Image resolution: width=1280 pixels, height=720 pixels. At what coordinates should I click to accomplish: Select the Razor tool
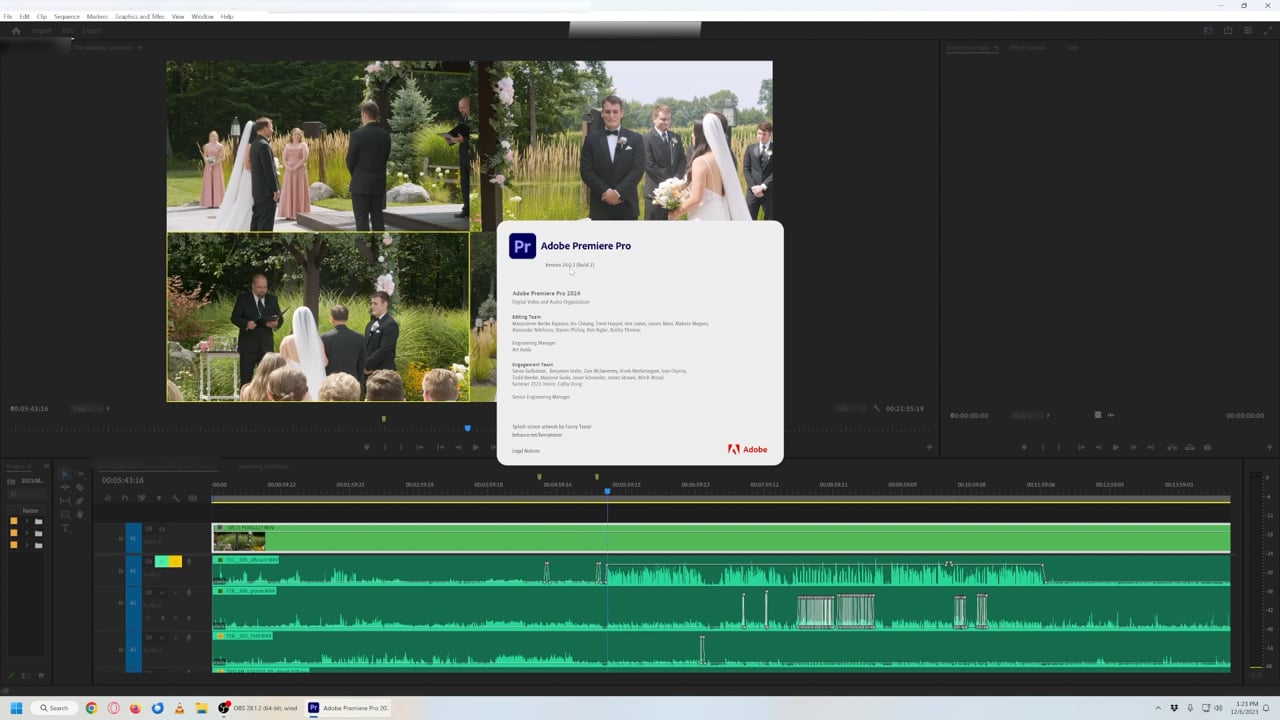point(80,487)
